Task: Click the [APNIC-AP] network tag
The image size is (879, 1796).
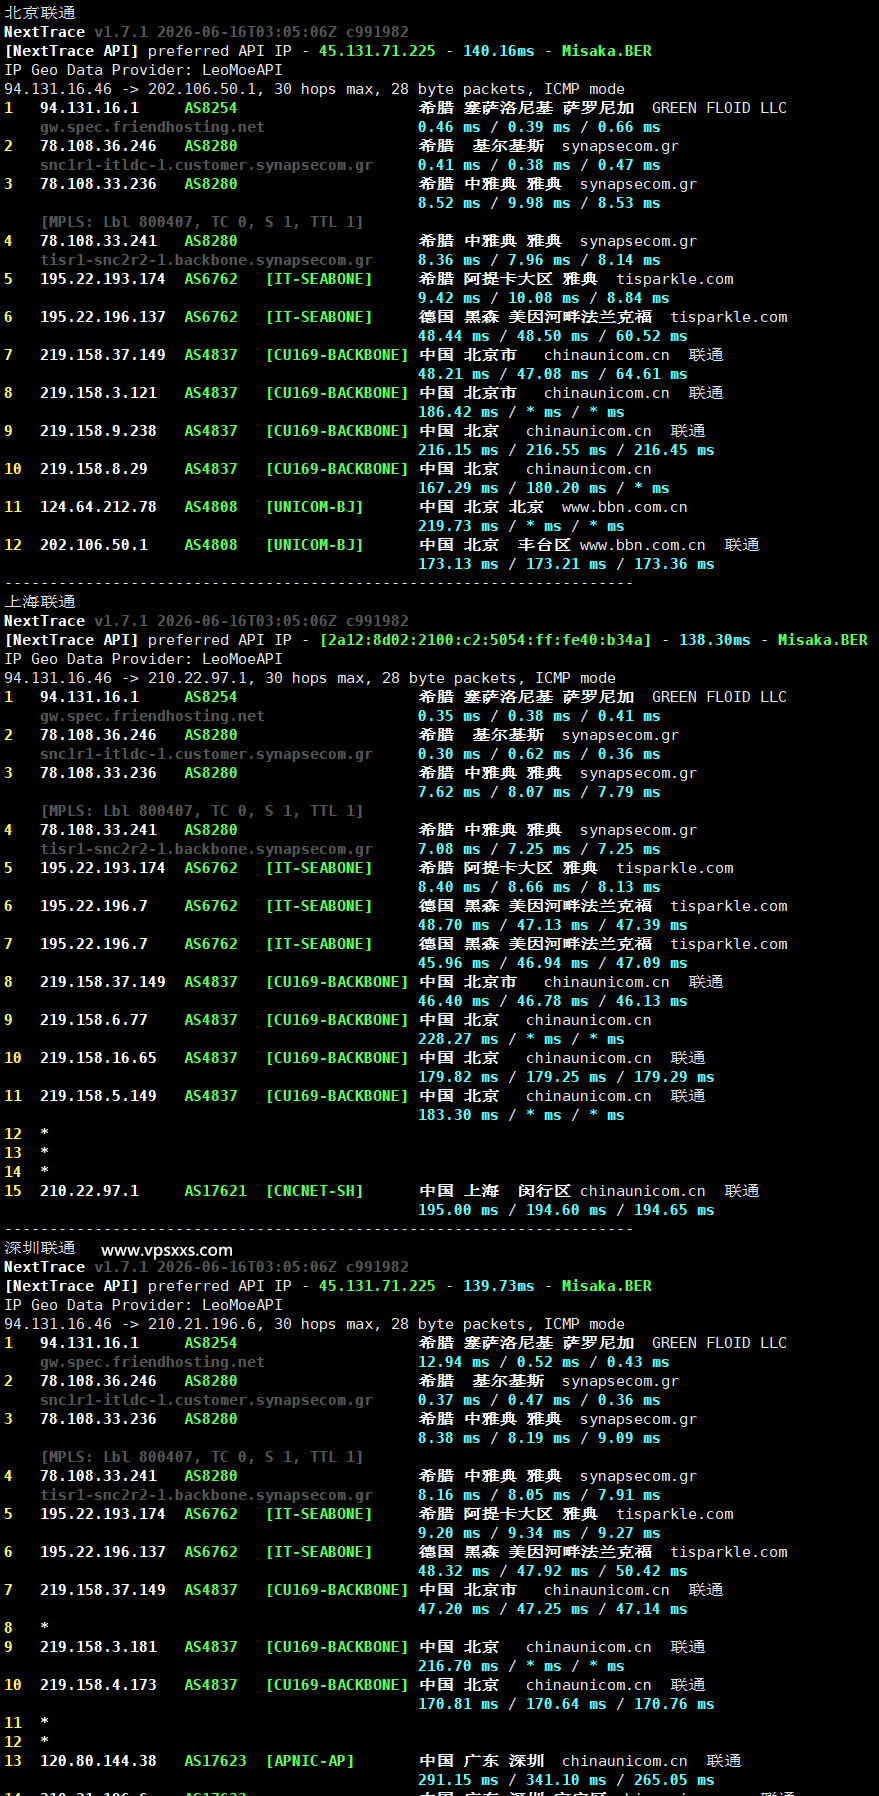Action: [310, 1761]
